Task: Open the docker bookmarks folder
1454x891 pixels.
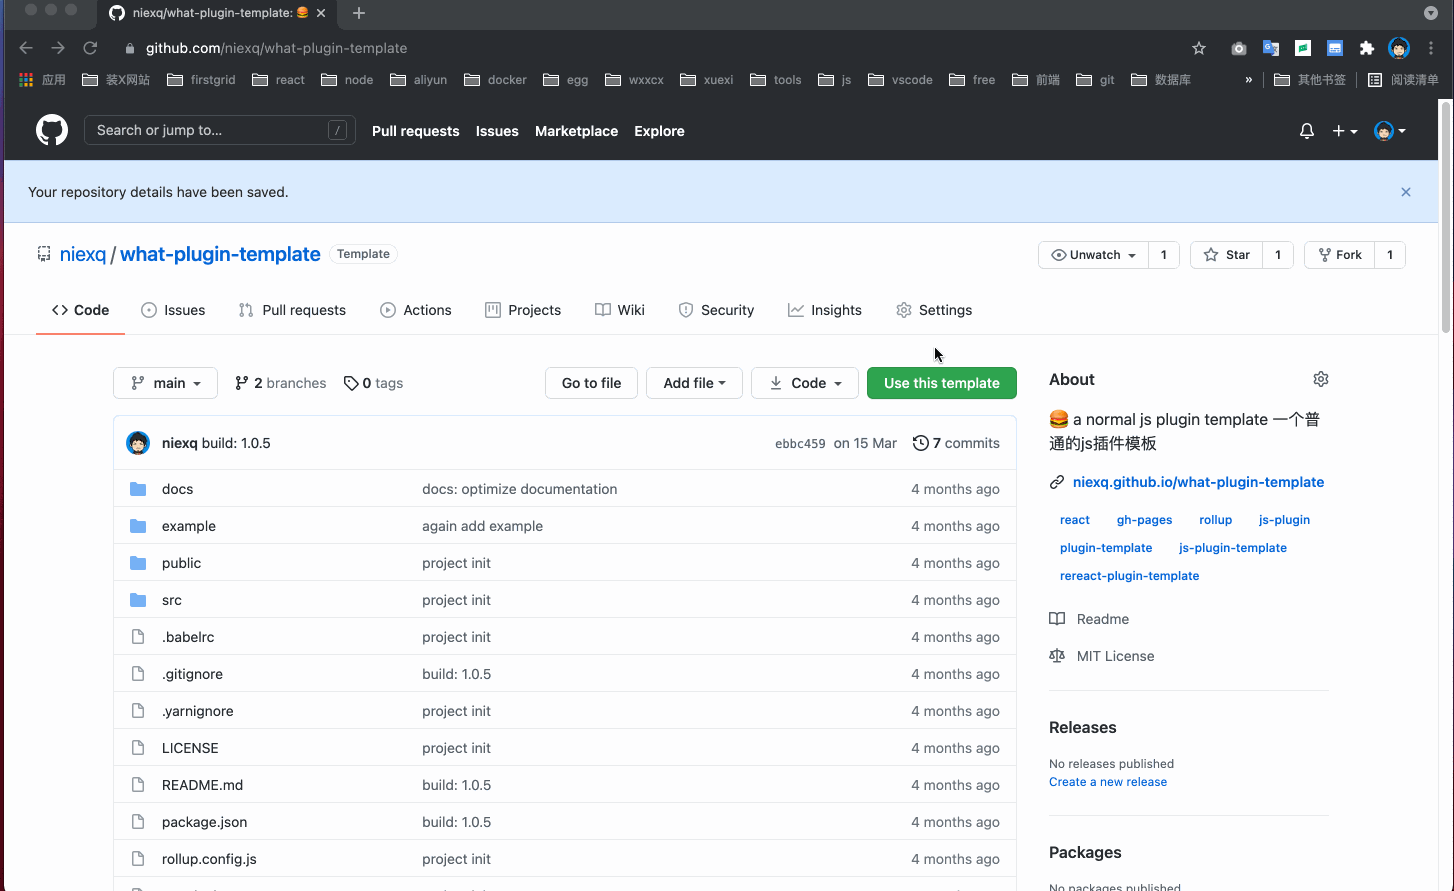Action: coord(495,80)
